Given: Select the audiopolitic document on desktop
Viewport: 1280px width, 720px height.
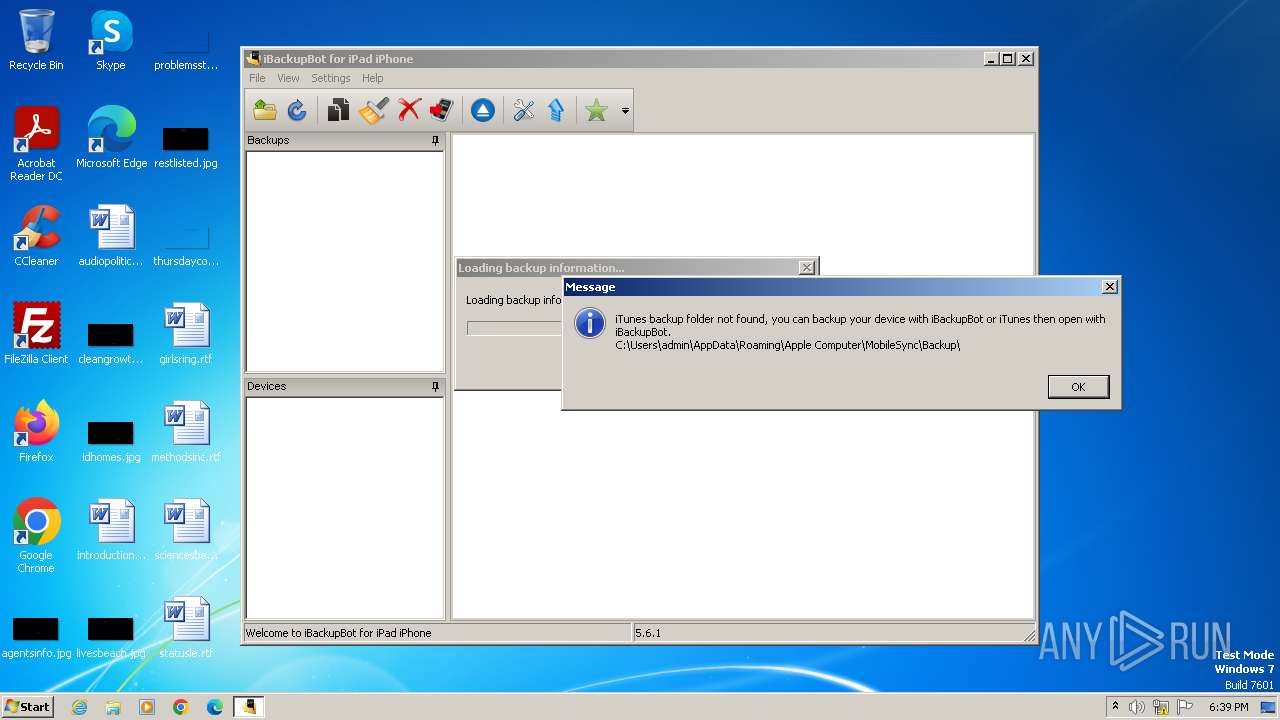Looking at the screenshot, I should [111, 236].
